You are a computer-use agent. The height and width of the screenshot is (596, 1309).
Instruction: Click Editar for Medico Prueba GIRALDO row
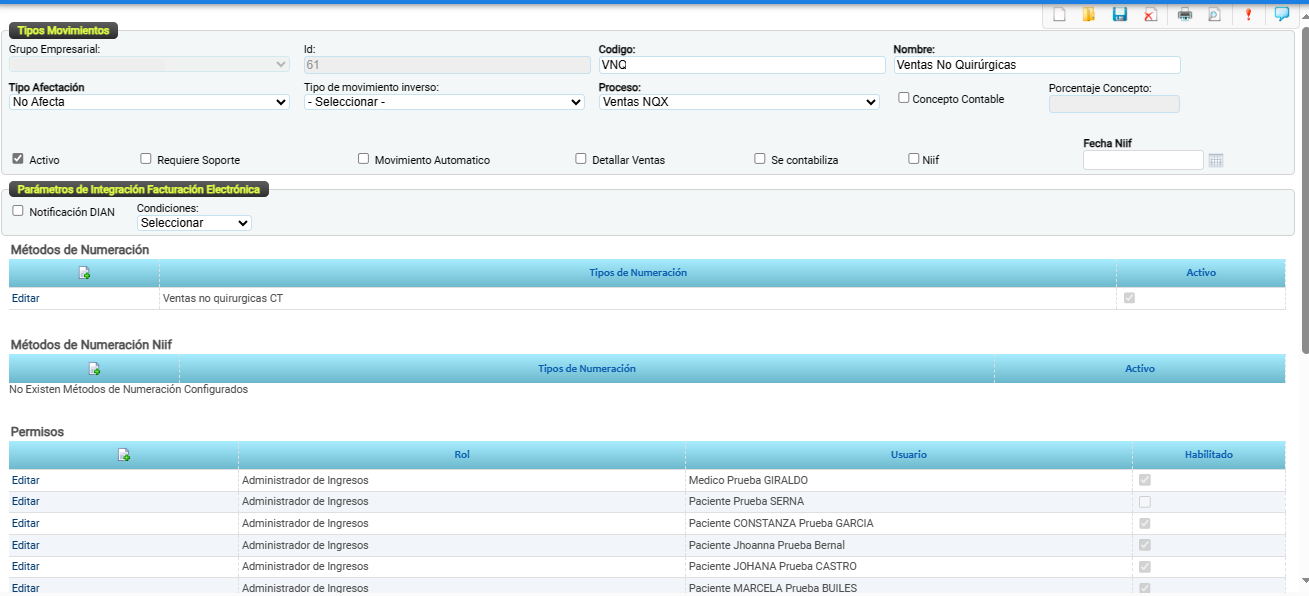[26, 480]
